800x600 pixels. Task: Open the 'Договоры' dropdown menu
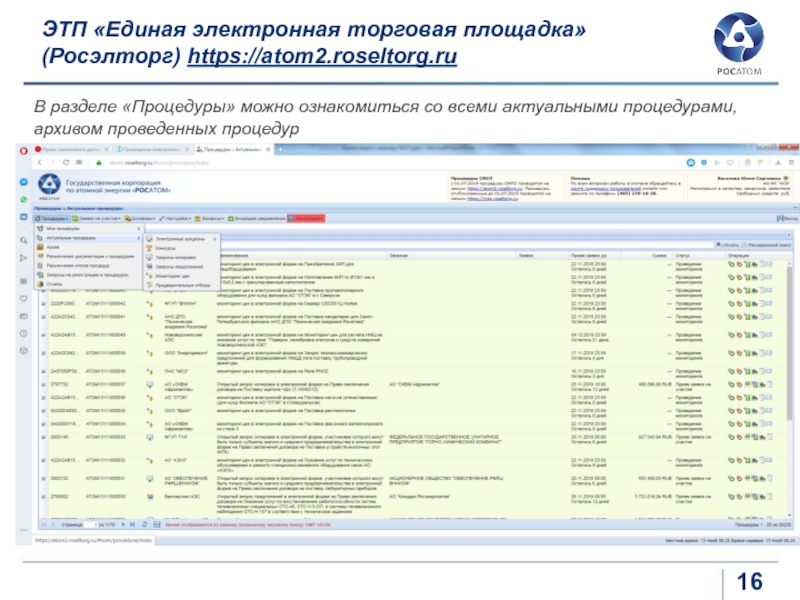pyautogui.click(x=140, y=218)
